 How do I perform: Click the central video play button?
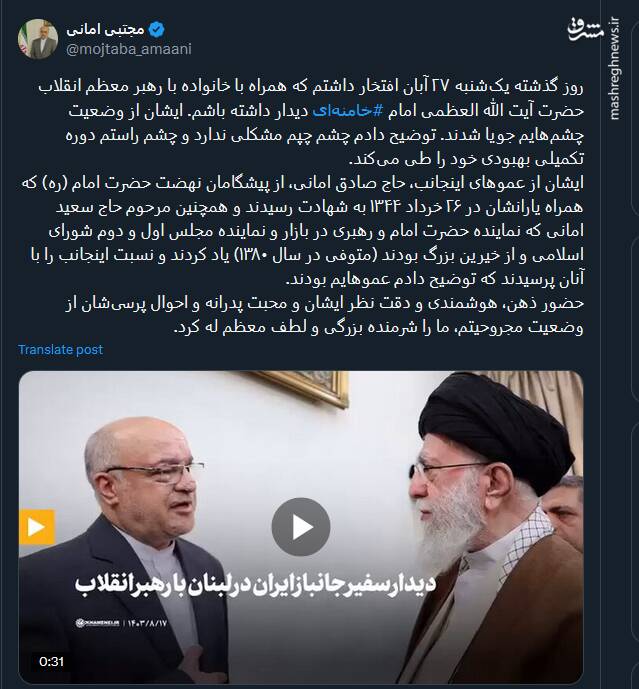click(301, 526)
